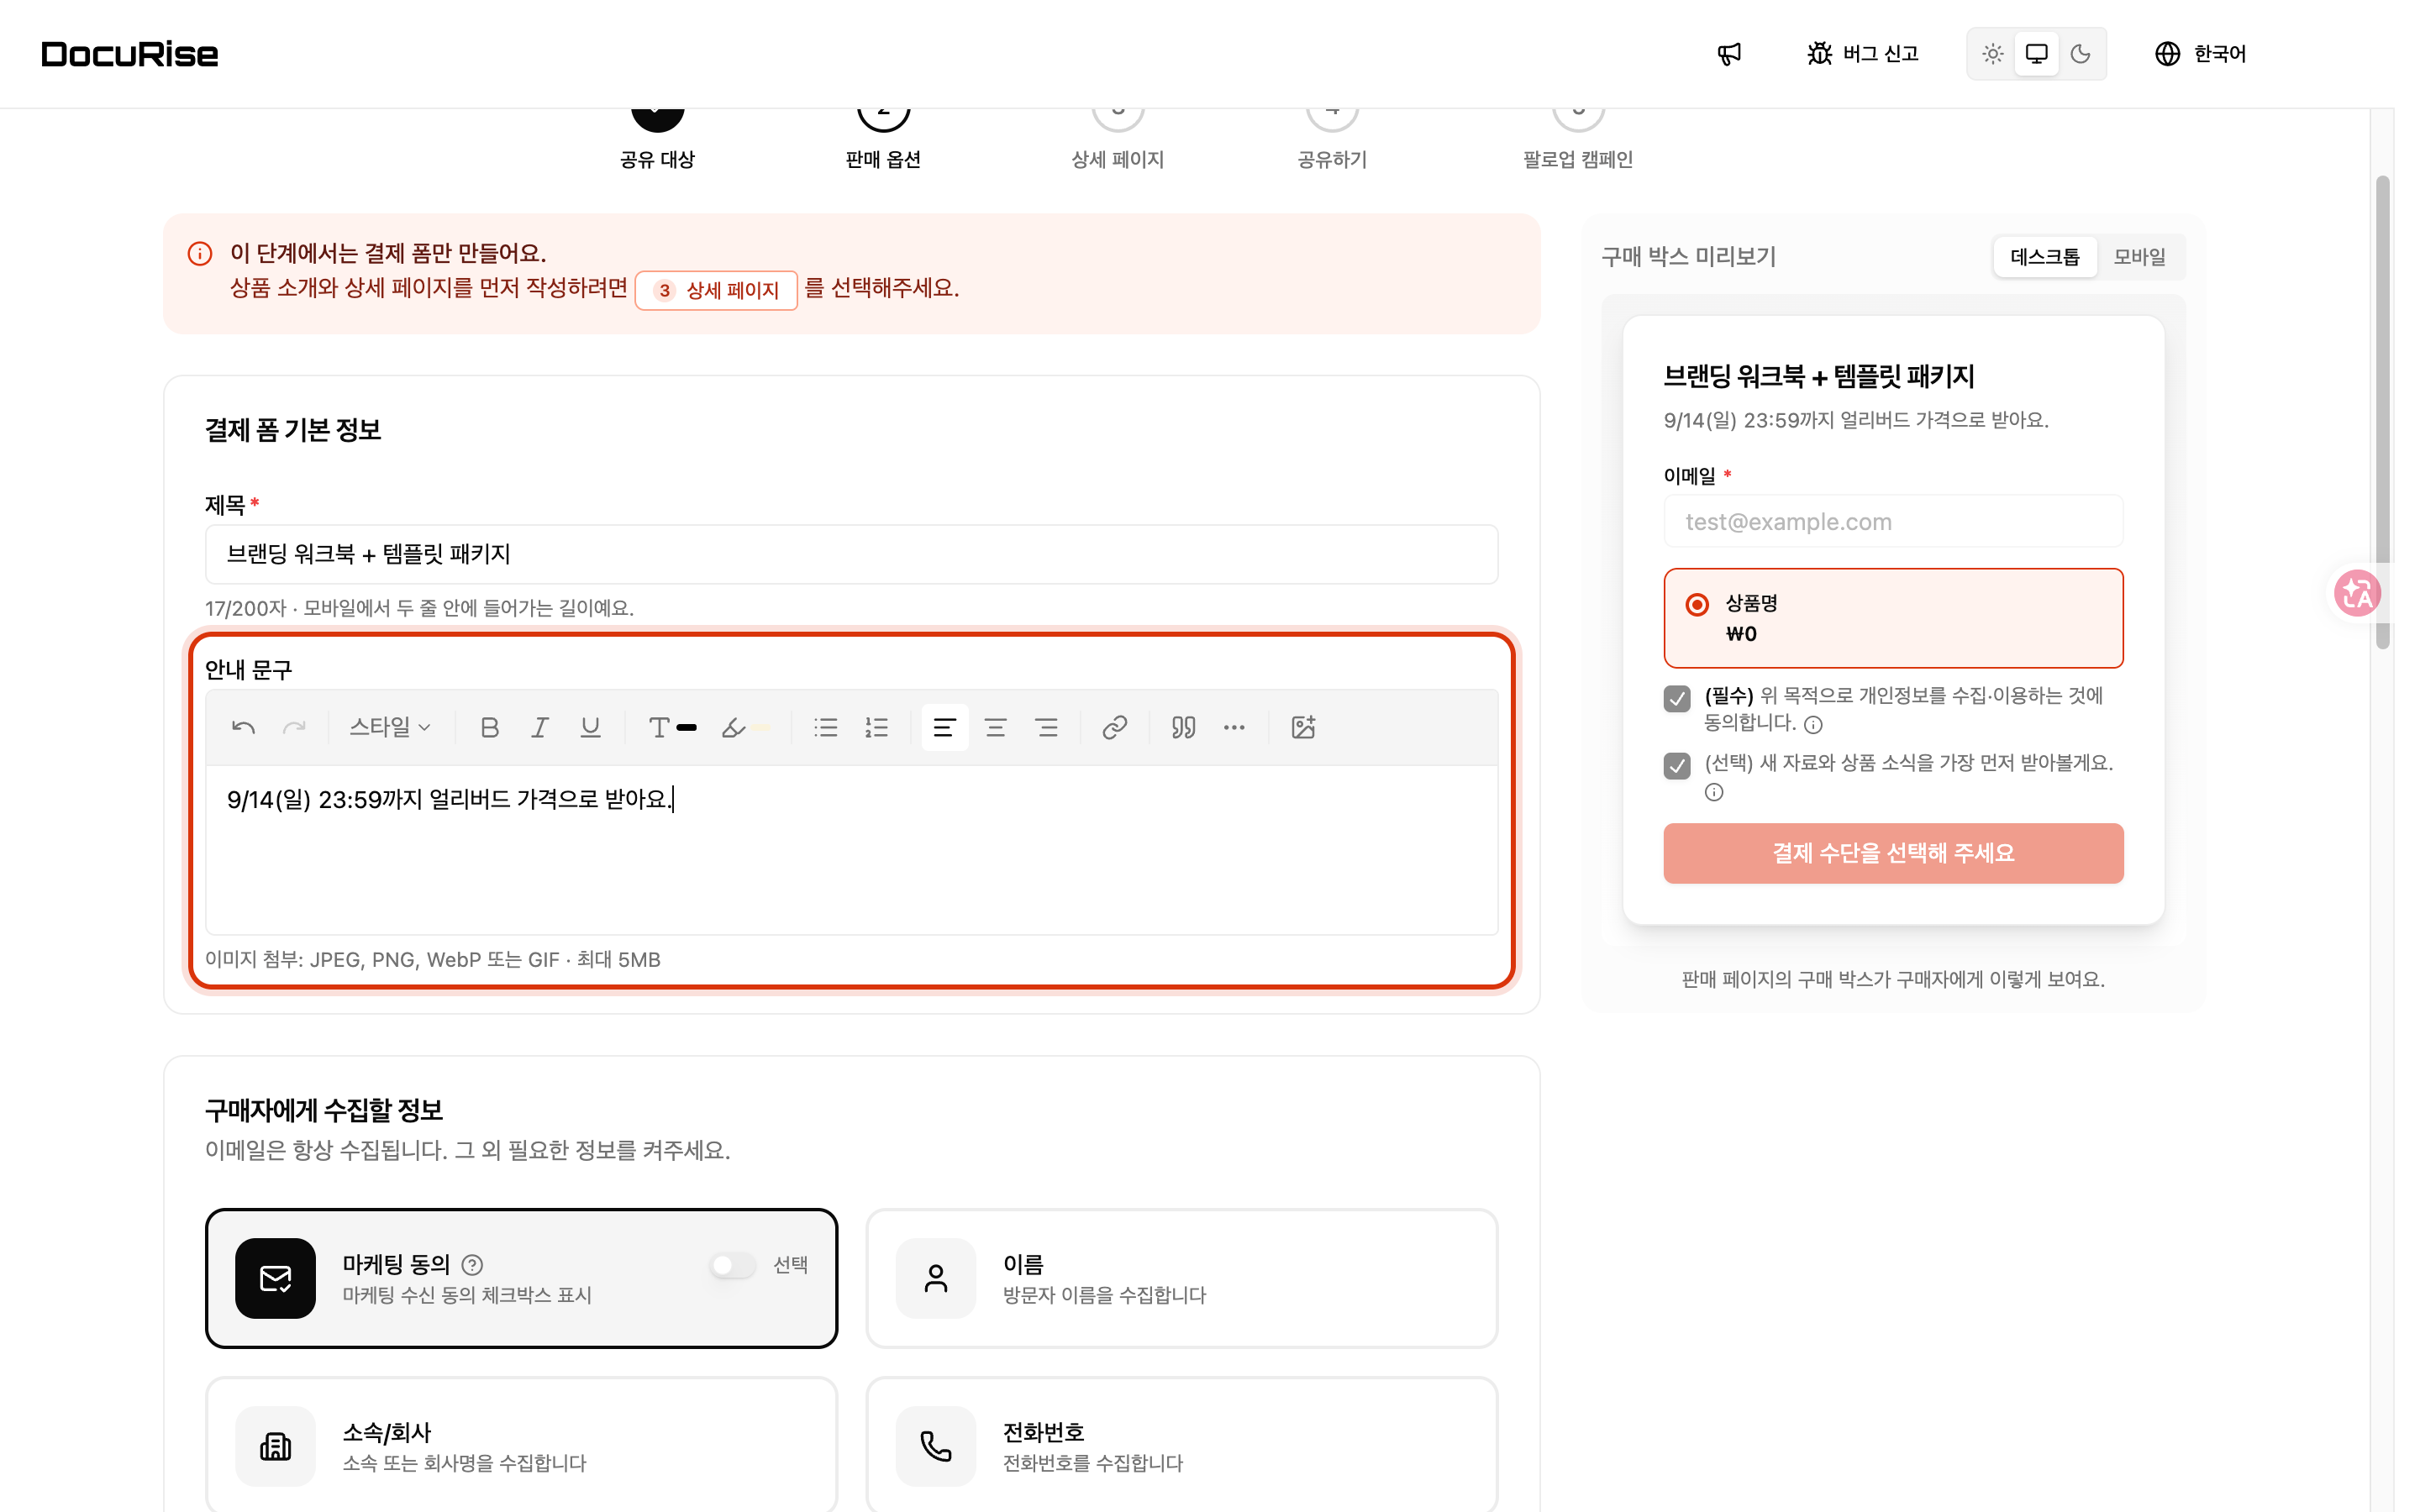The image size is (2420, 1512).
Task: Align text right
Action: click(x=1047, y=727)
